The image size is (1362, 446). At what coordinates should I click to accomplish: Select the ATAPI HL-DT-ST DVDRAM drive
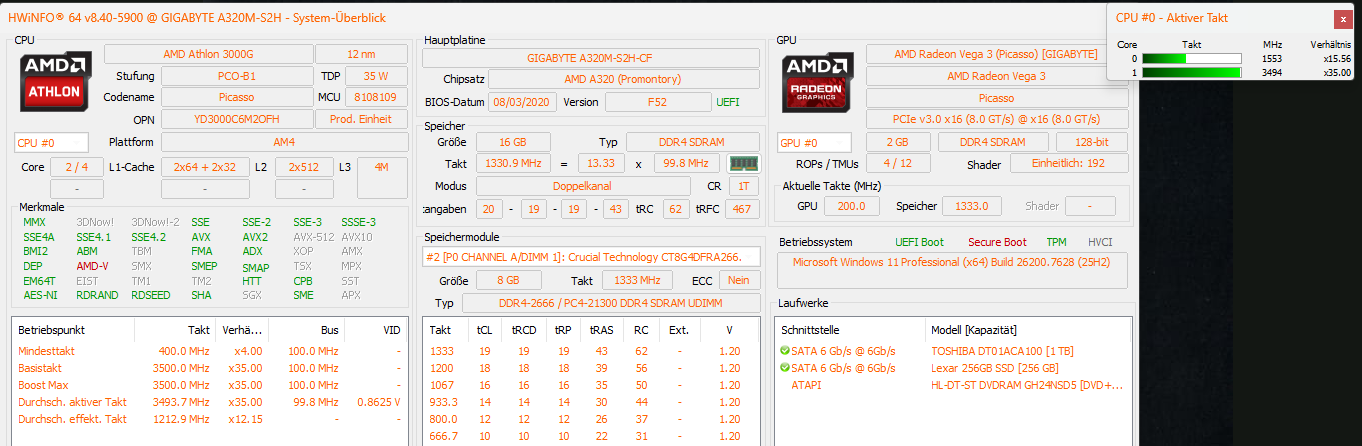(x=954, y=385)
